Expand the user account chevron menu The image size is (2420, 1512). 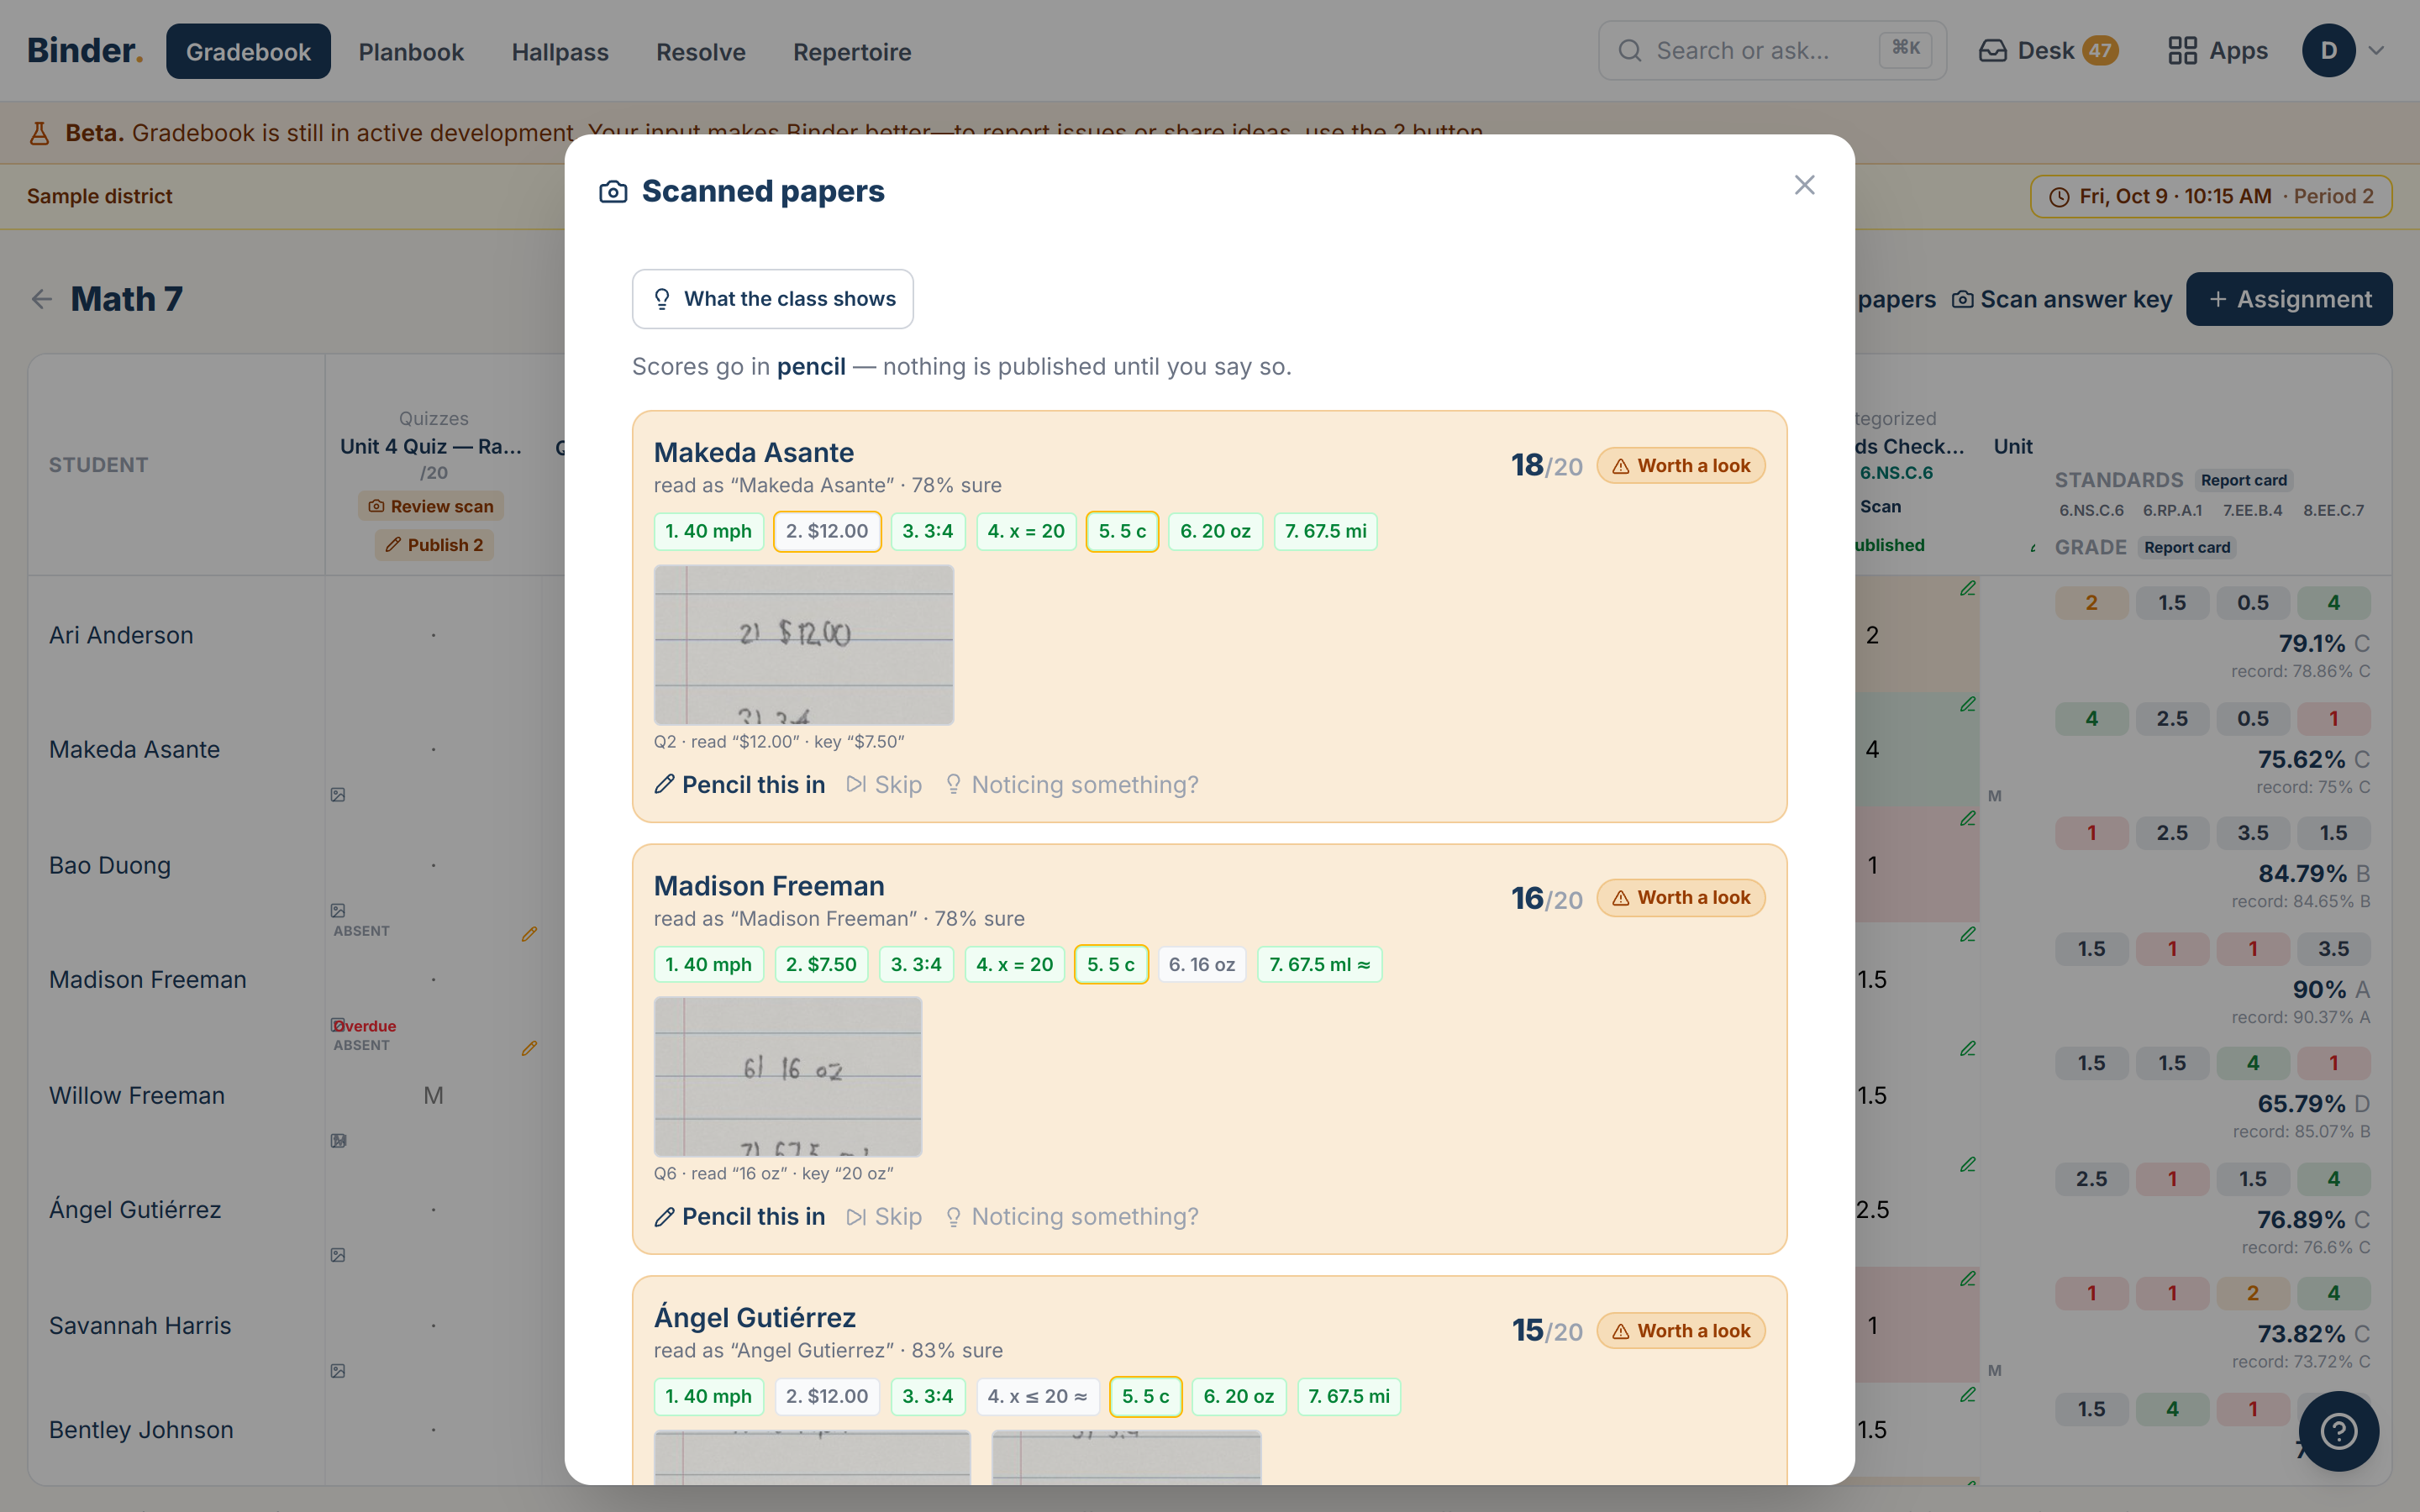coord(2377,51)
